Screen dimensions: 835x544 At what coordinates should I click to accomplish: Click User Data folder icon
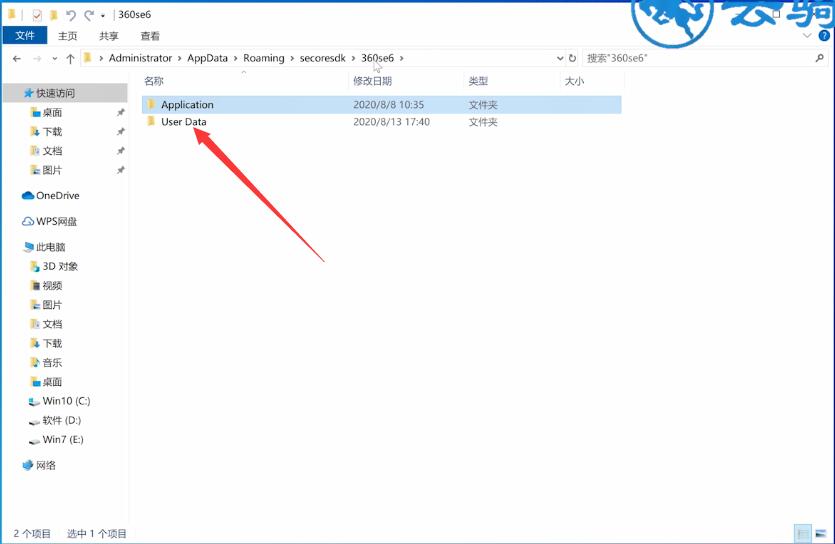(151, 121)
